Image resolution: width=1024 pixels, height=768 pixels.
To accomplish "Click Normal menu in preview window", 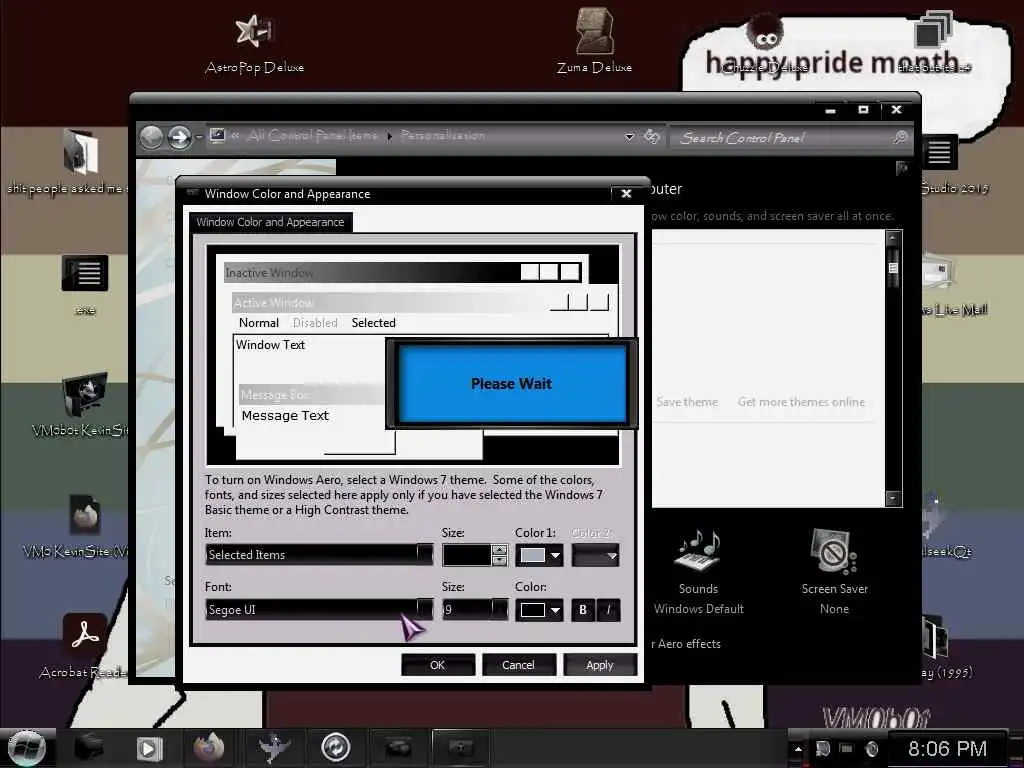I will (259, 323).
